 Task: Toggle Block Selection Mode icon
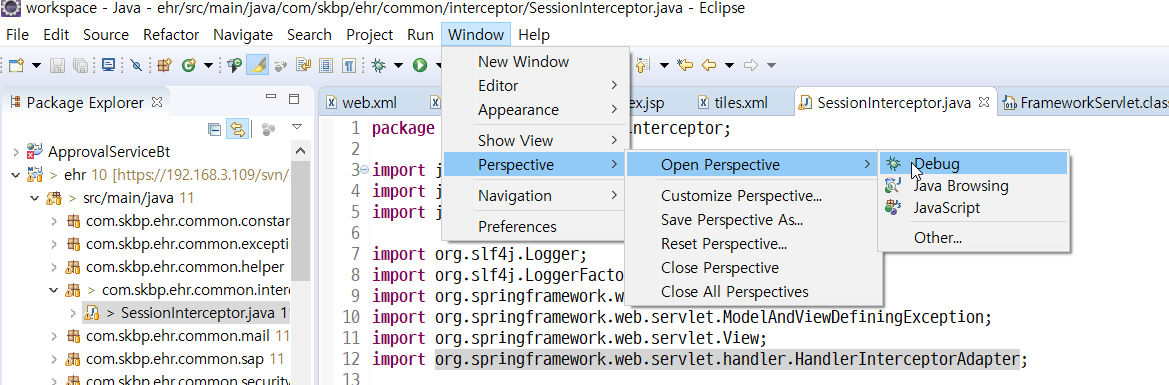click(326, 65)
